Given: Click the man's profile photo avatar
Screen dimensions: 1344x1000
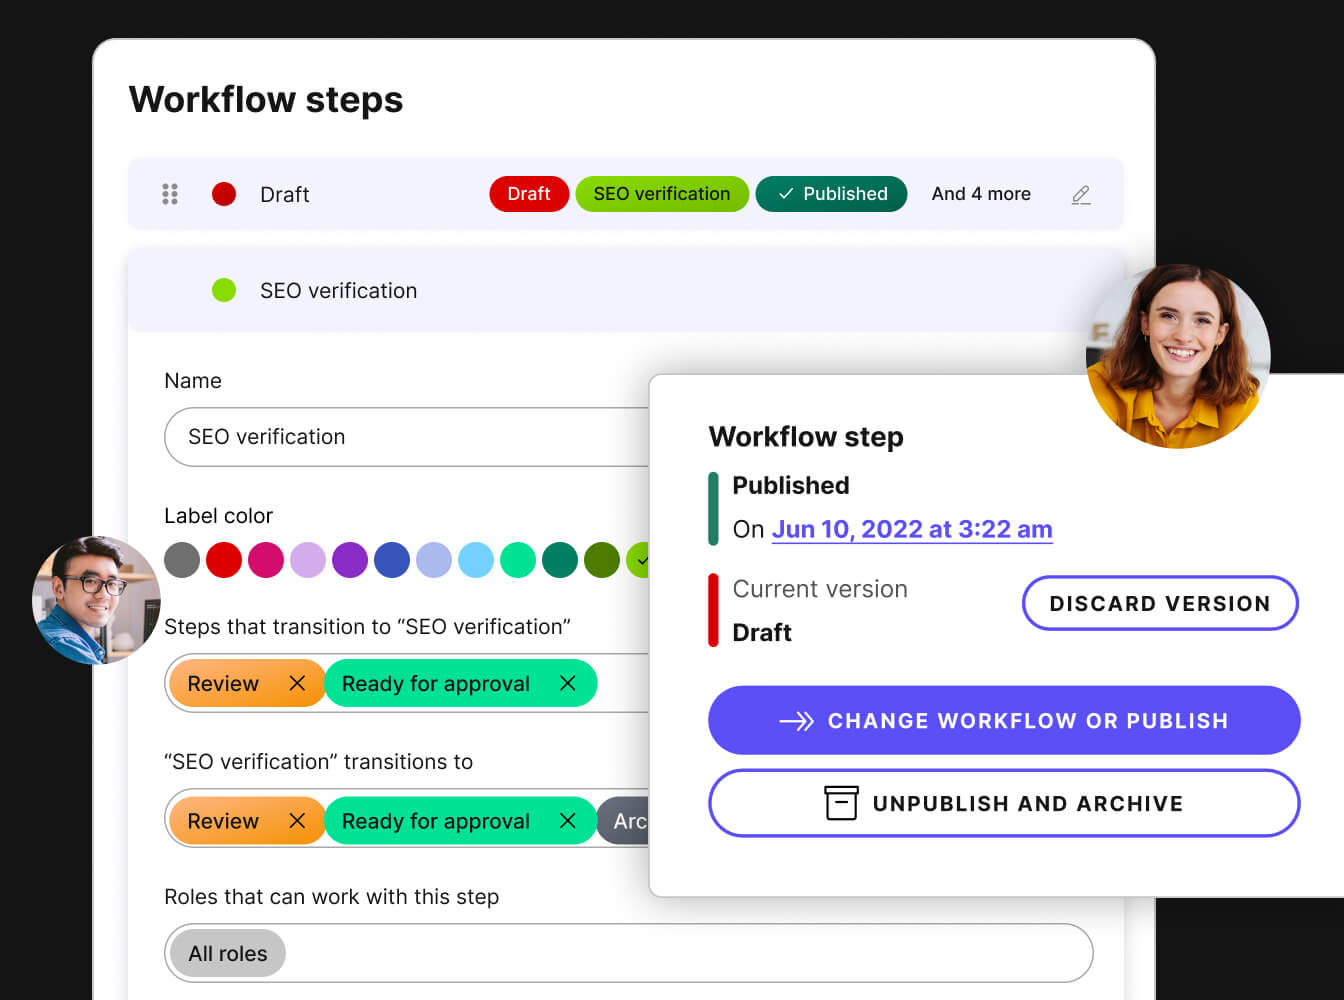Looking at the screenshot, I should click(96, 600).
